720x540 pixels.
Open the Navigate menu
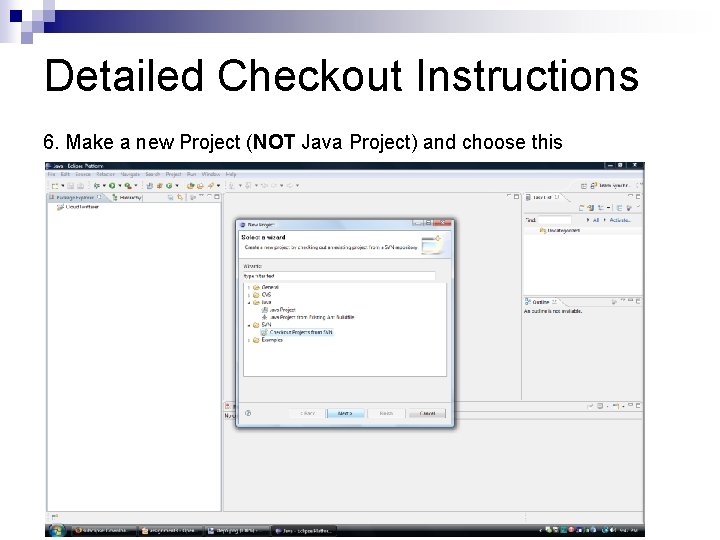point(130,174)
